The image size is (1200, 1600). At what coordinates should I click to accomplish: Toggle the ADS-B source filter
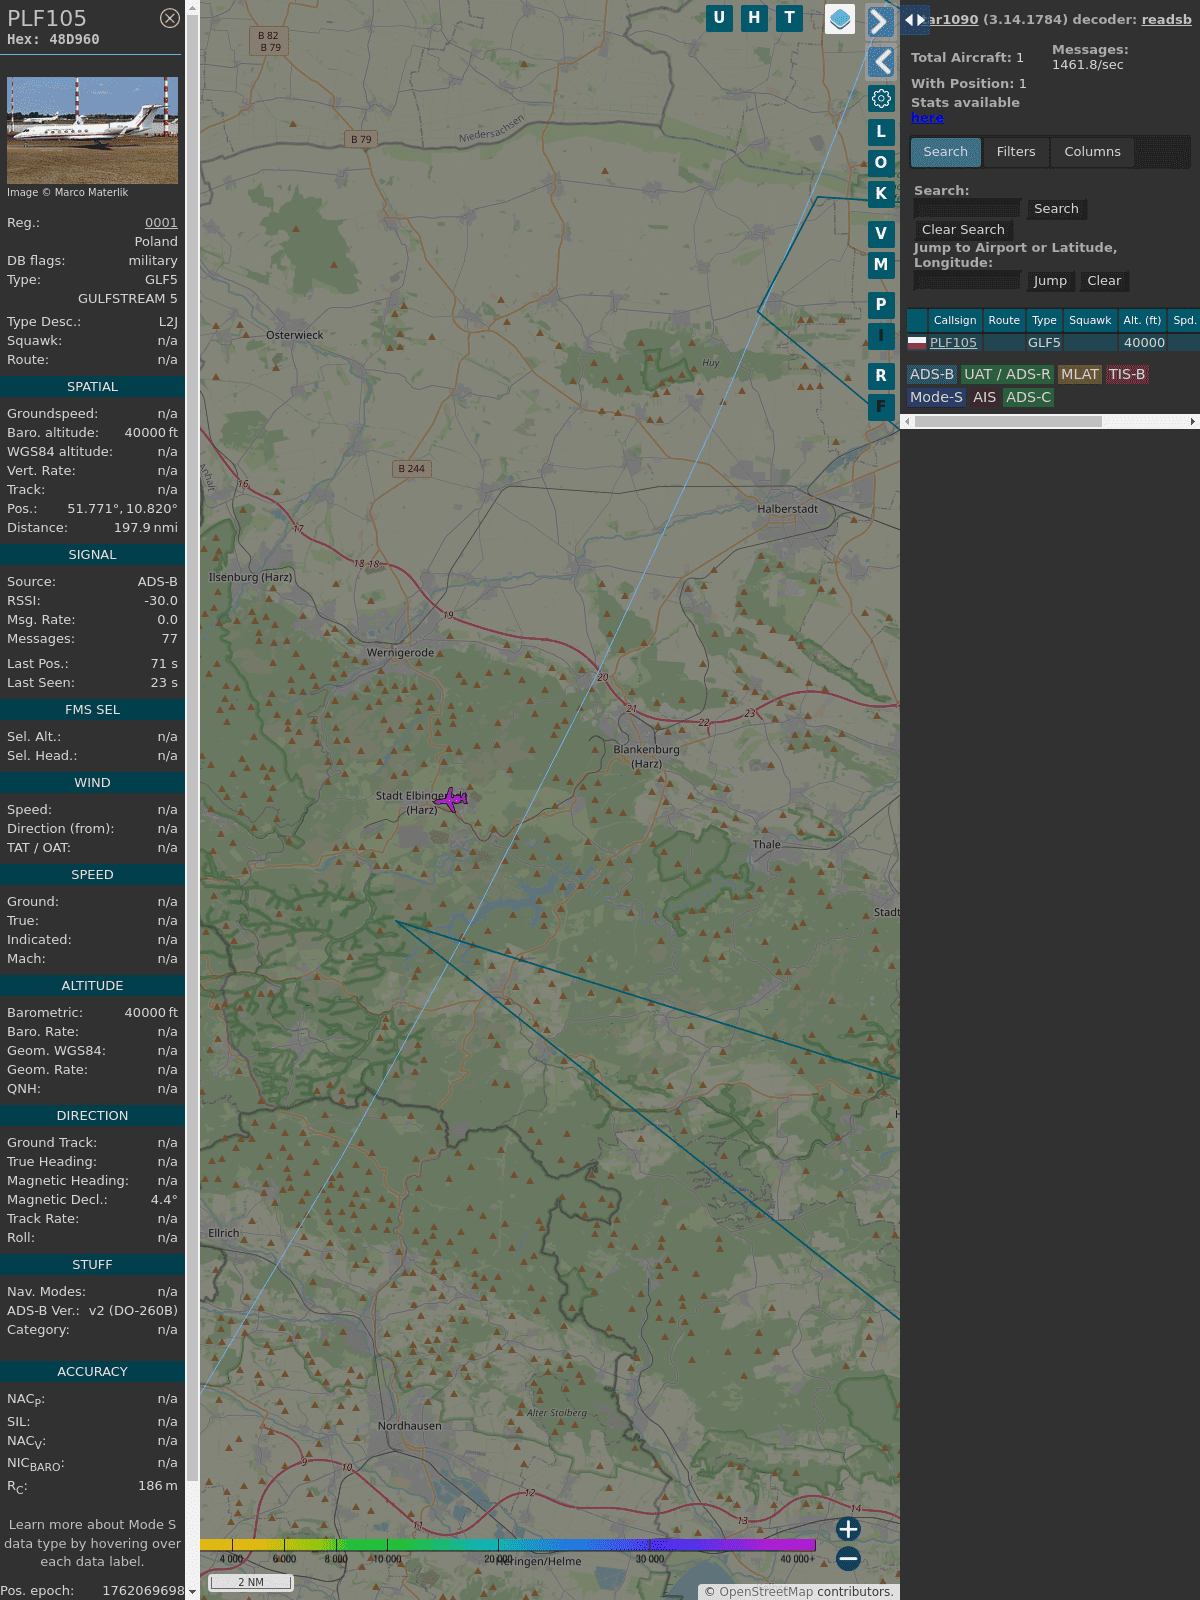click(931, 374)
